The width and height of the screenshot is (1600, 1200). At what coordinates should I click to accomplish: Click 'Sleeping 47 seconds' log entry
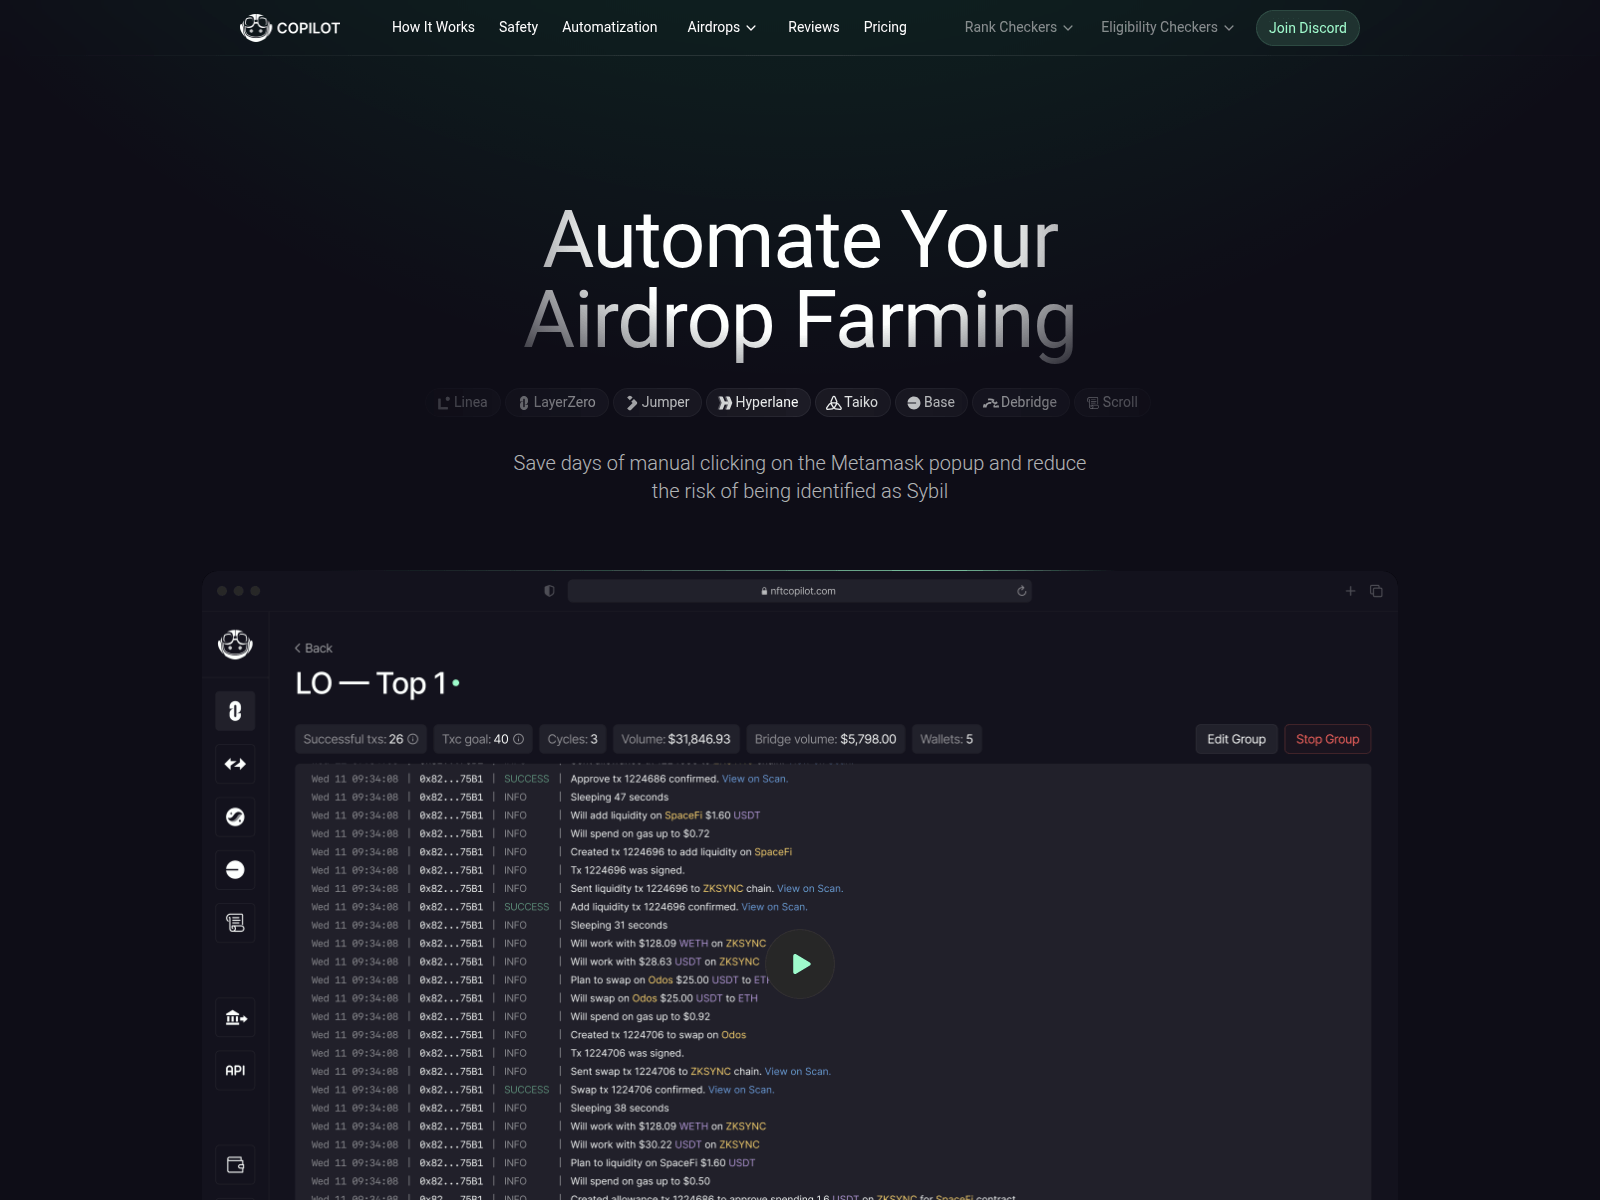619,797
